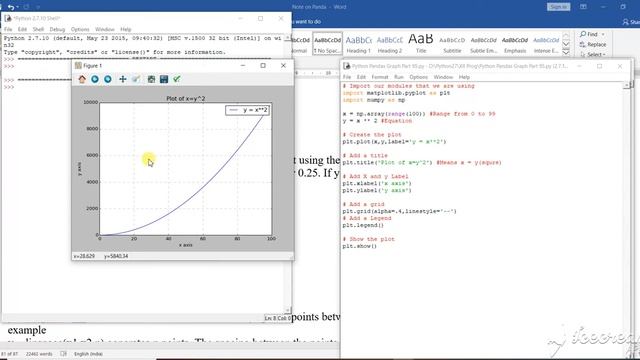Apply the Subtle Emphasis style in Word
640x360 pixels.
pyautogui.click(x=483, y=44)
